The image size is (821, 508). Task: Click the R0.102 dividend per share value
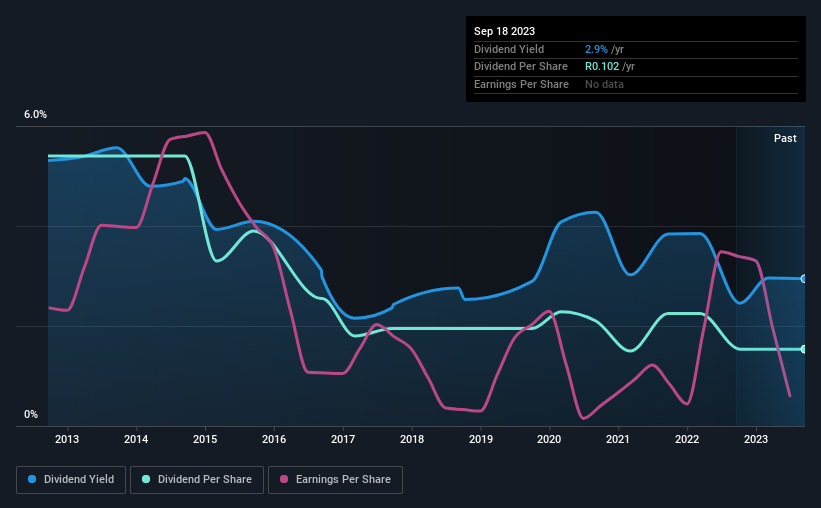click(602, 67)
